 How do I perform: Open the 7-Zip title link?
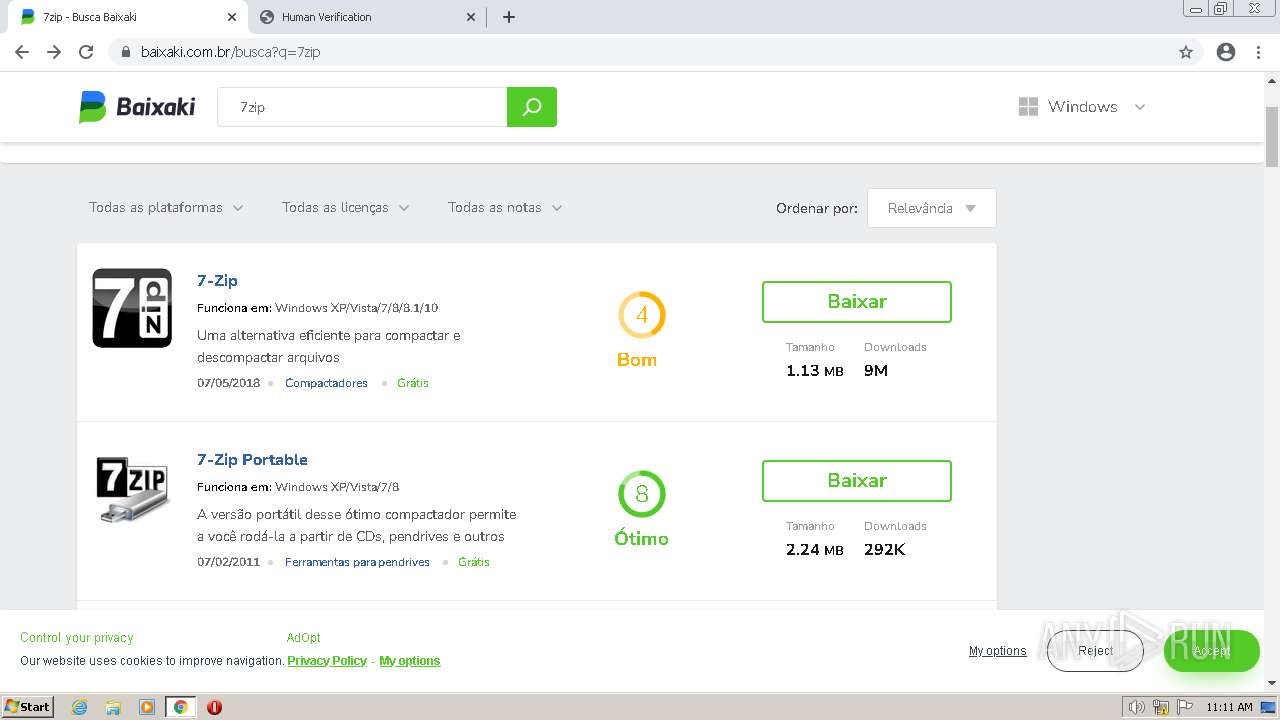[x=217, y=281]
